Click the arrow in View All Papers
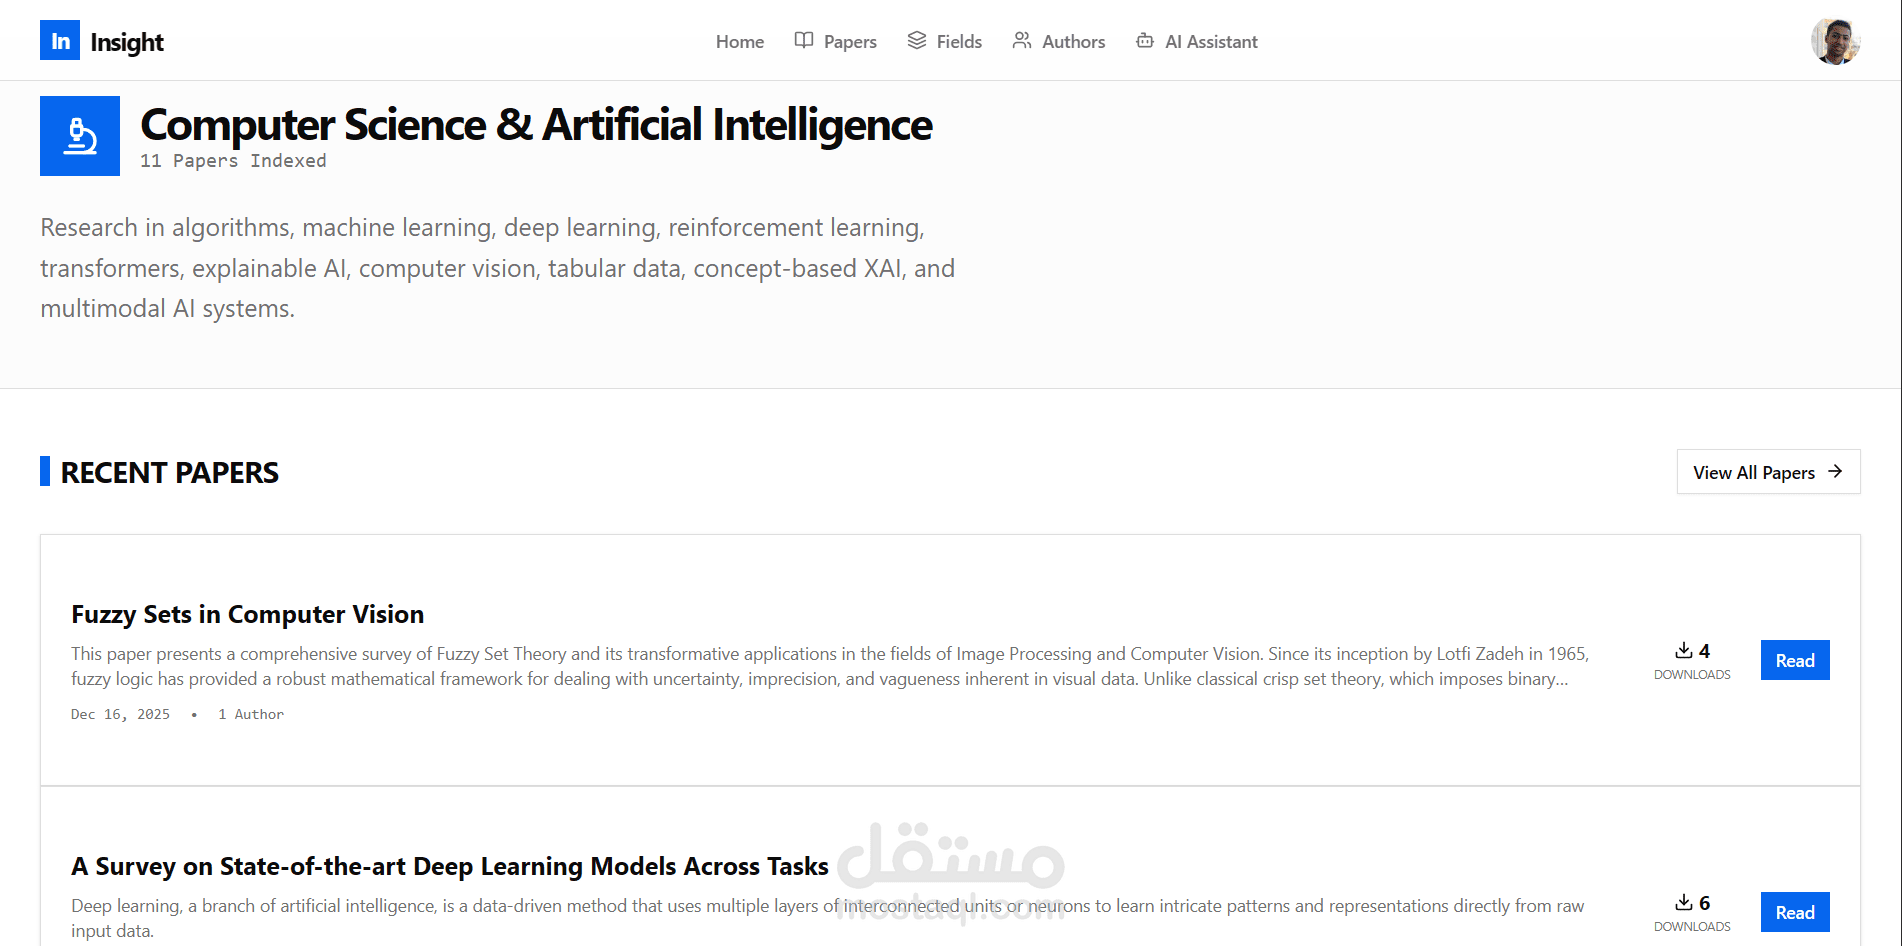Viewport: 1902px width, 946px height. (x=1835, y=471)
